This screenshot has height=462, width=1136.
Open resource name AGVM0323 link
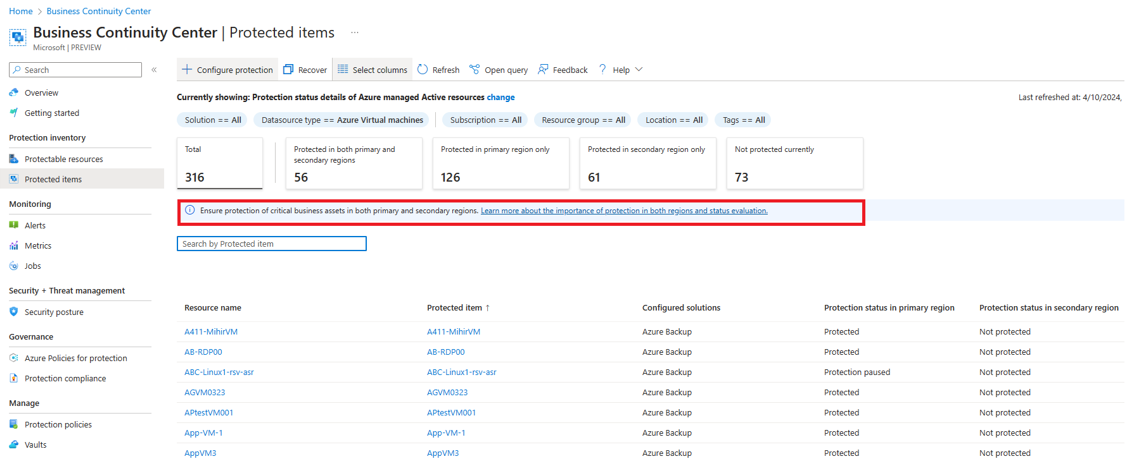[x=204, y=392]
